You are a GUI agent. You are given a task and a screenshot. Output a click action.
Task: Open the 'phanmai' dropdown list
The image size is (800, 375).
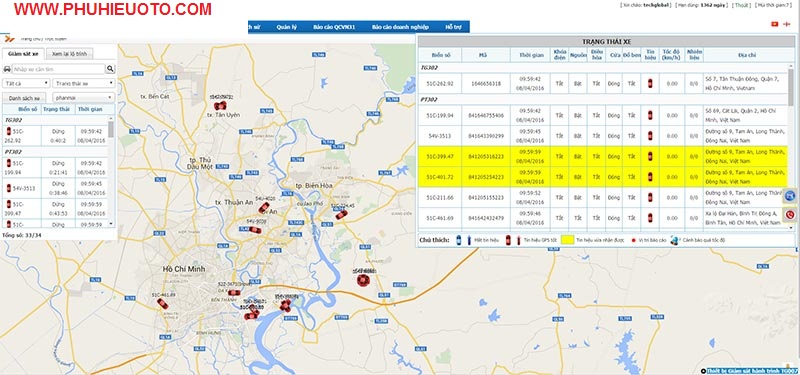point(84,97)
